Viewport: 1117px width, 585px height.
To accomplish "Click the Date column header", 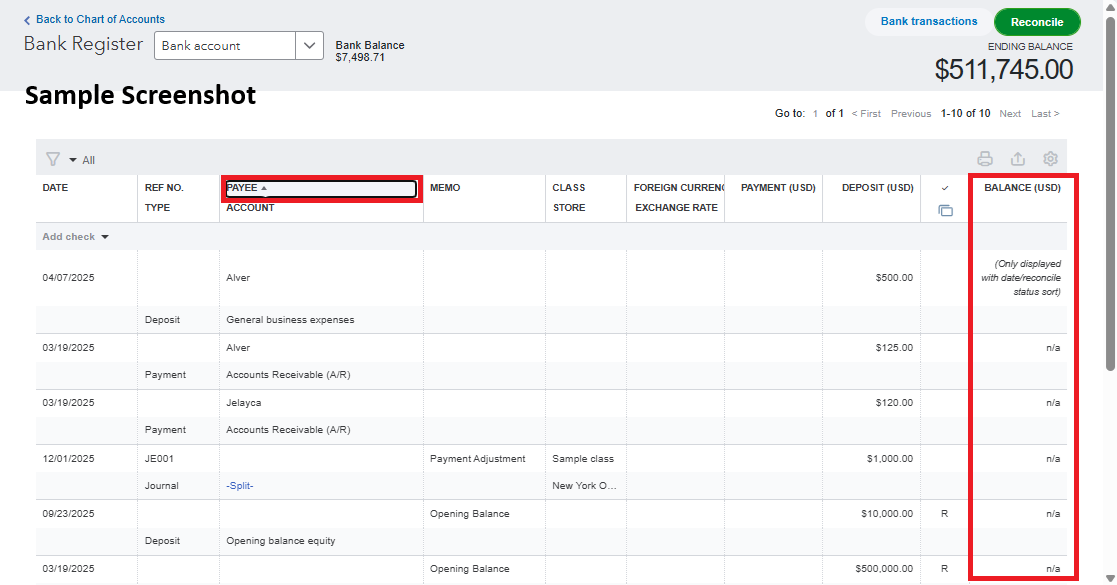I will coord(55,188).
